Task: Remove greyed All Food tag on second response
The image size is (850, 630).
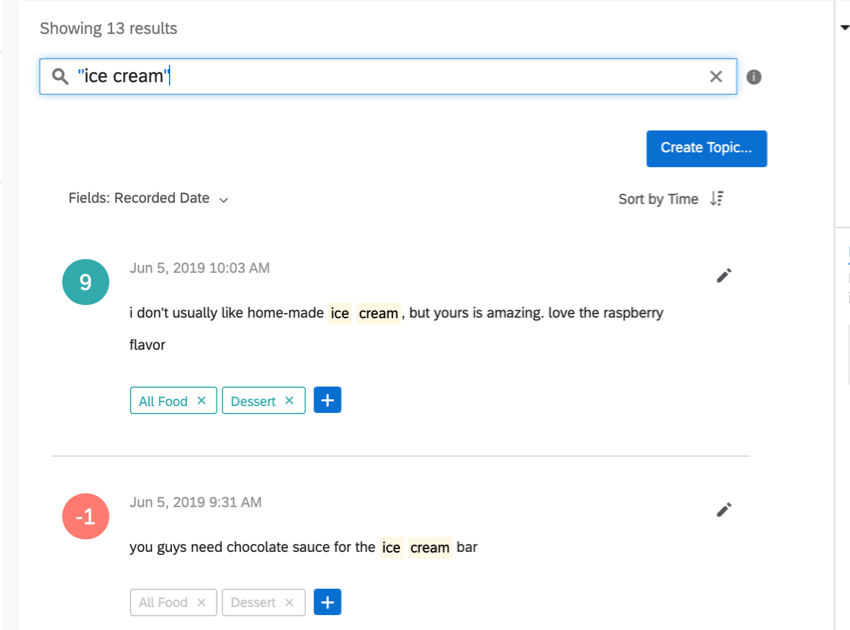Action: (x=201, y=603)
